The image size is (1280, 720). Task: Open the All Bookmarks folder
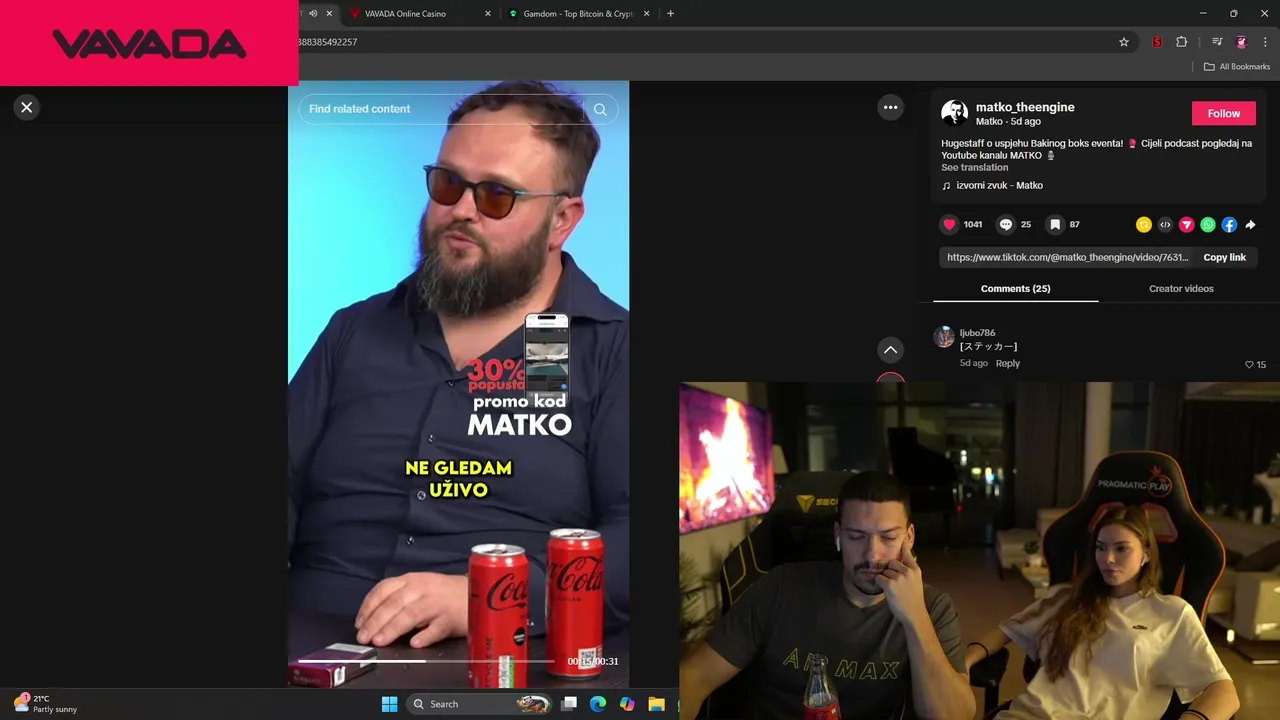pyautogui.click(x=1237, y=67)
